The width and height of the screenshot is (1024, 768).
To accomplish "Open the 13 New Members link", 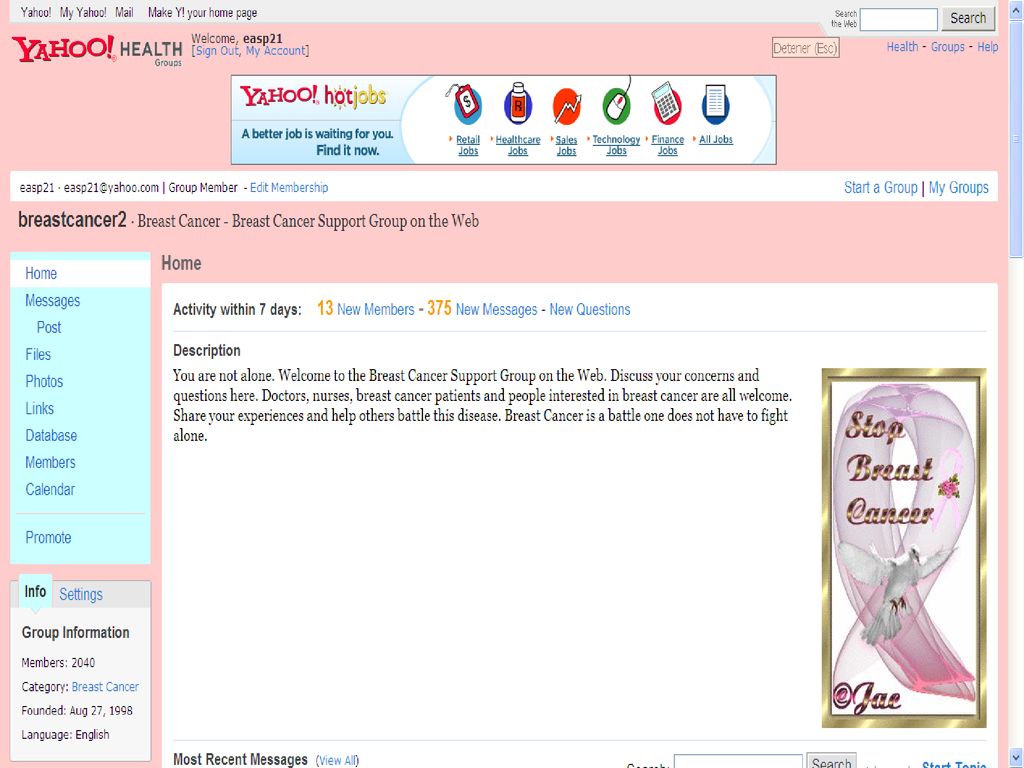I will (366, 309).
